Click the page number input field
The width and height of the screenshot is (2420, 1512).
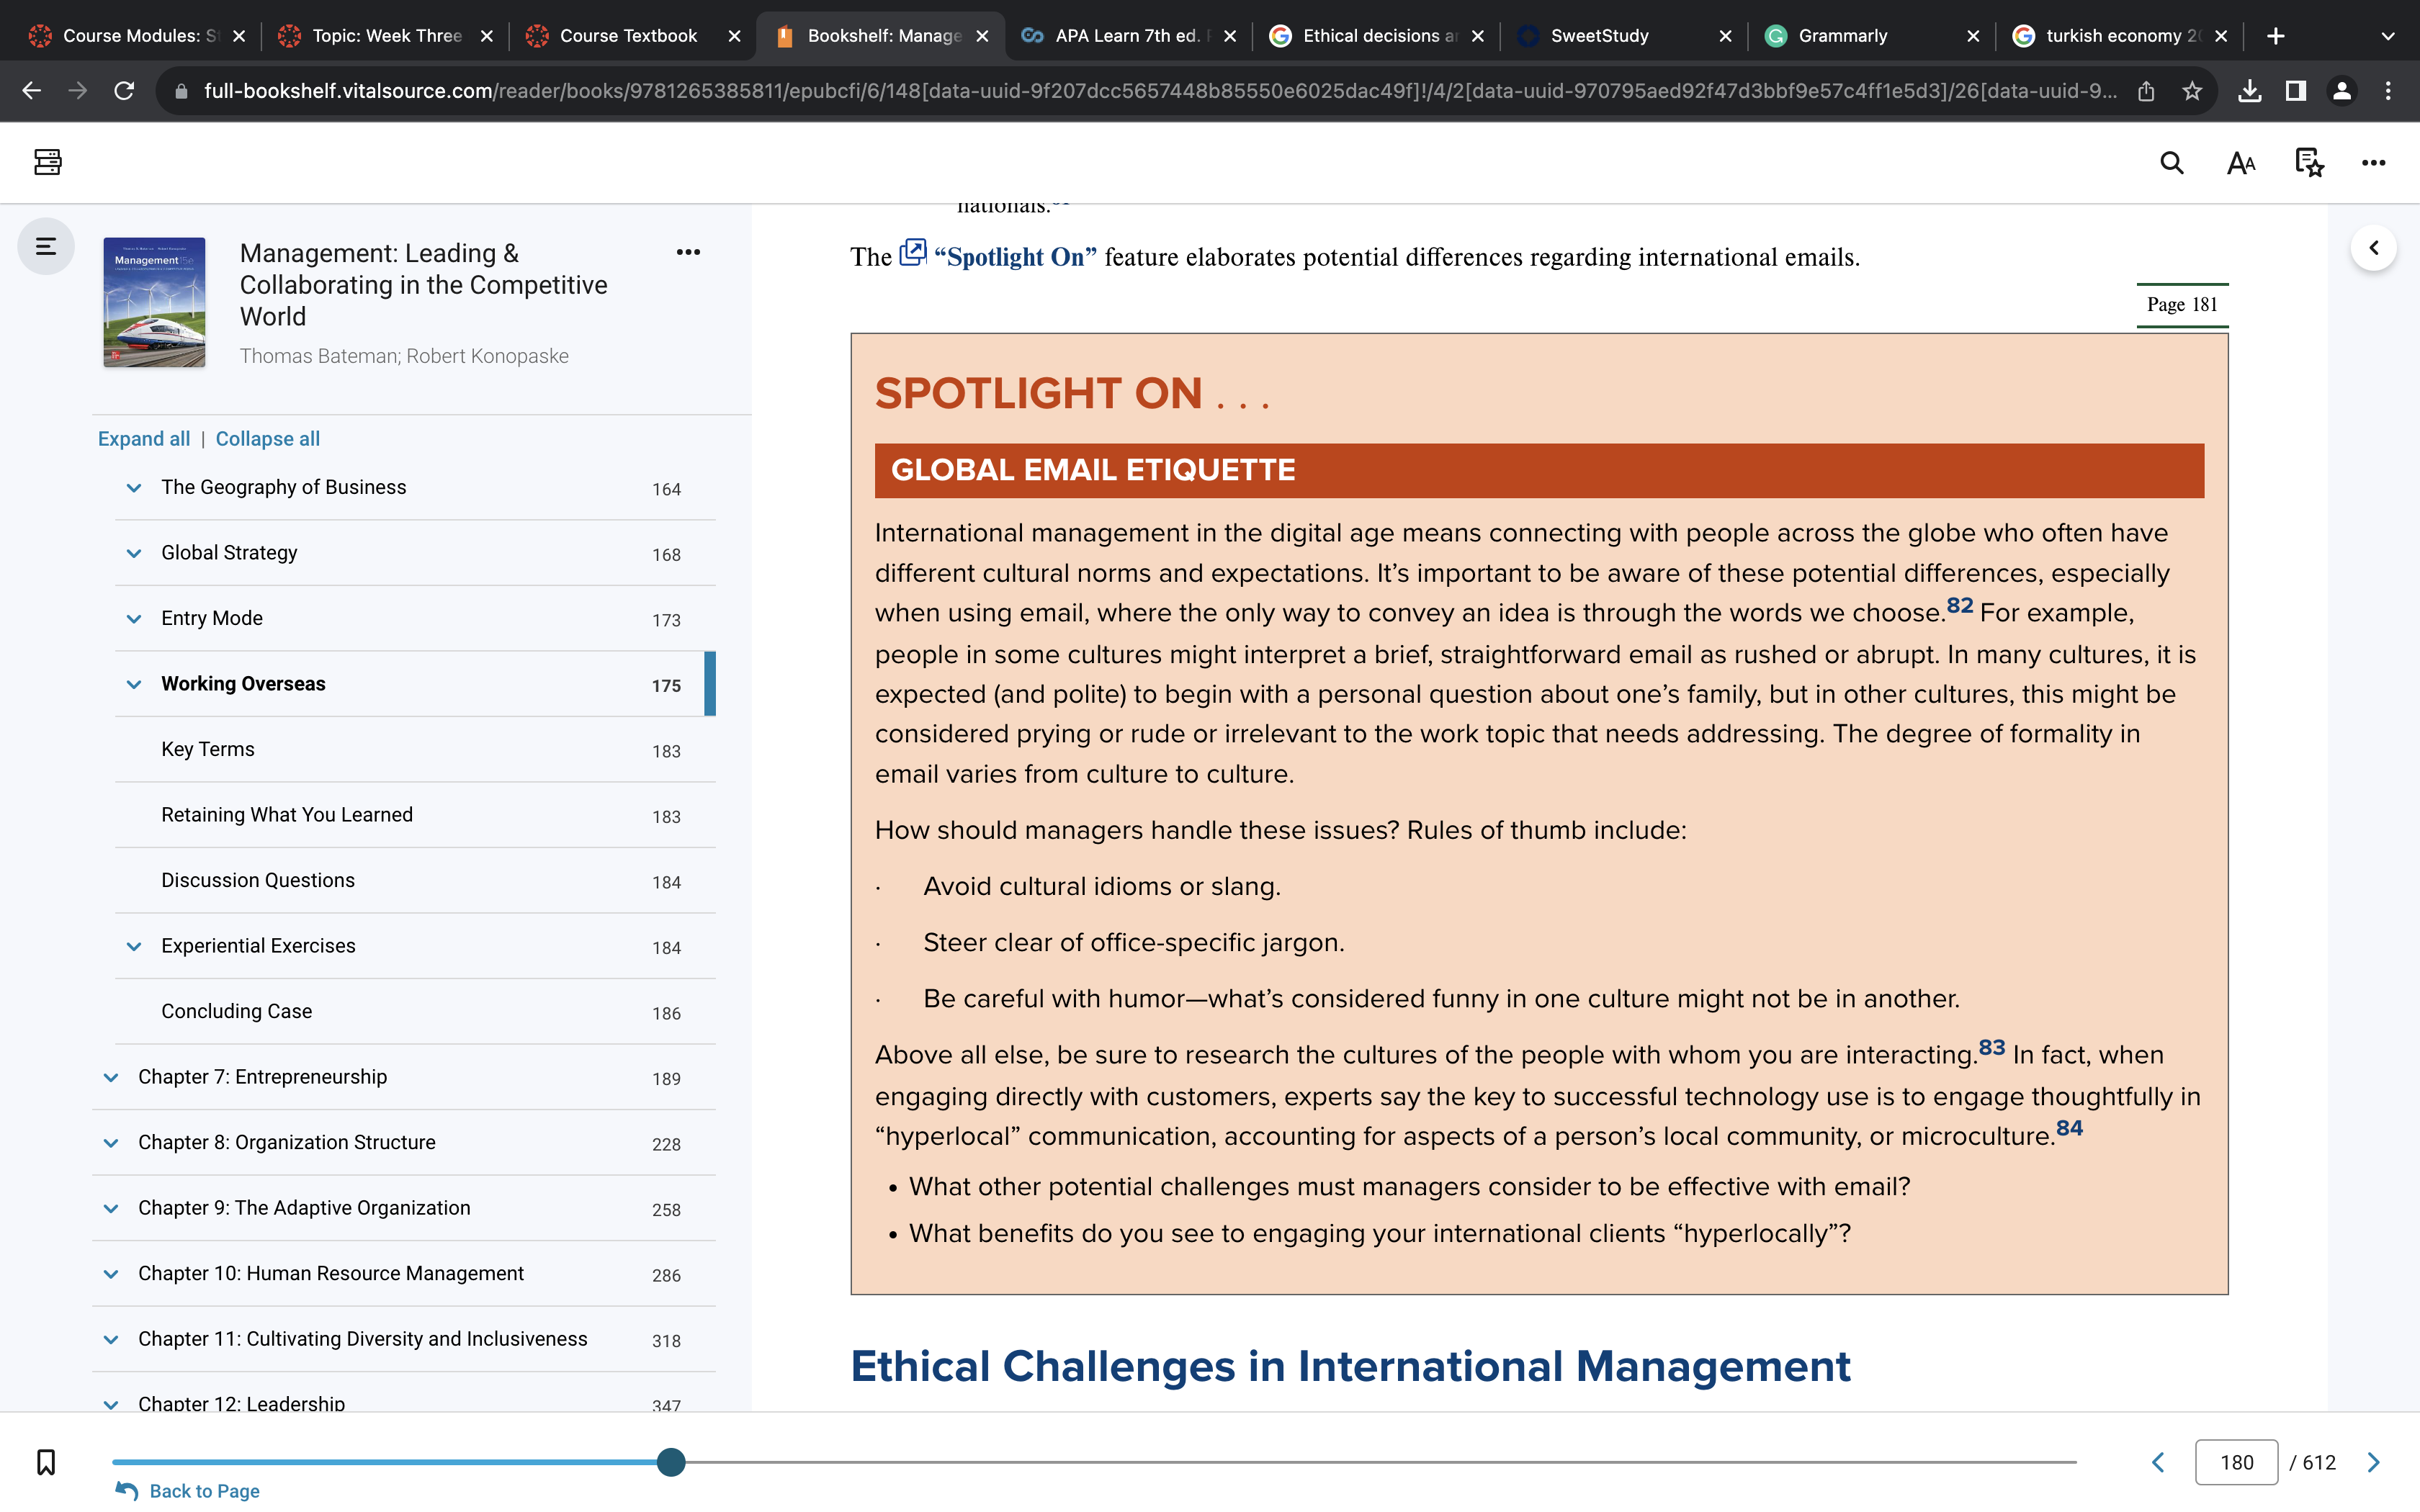pos(2236,1462)
